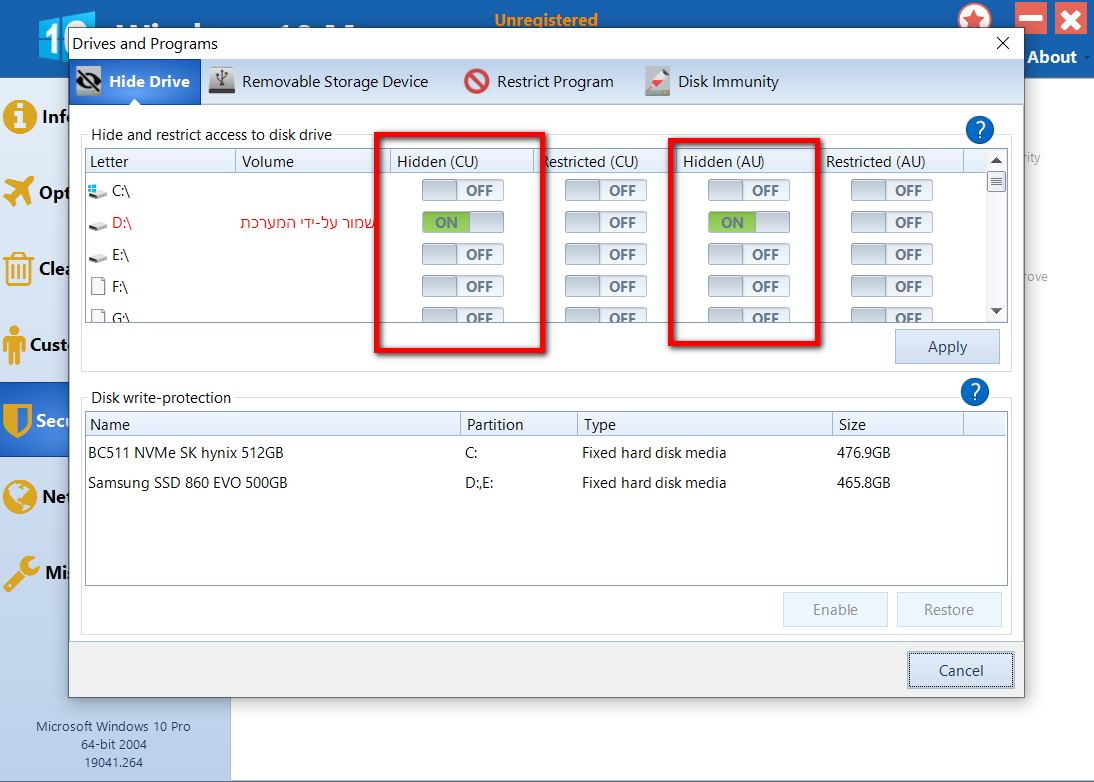Select BC511 NVMe SK hynix 512GB disk
Viewport: 1094px width, 782px height.
[x=546, y=453]
